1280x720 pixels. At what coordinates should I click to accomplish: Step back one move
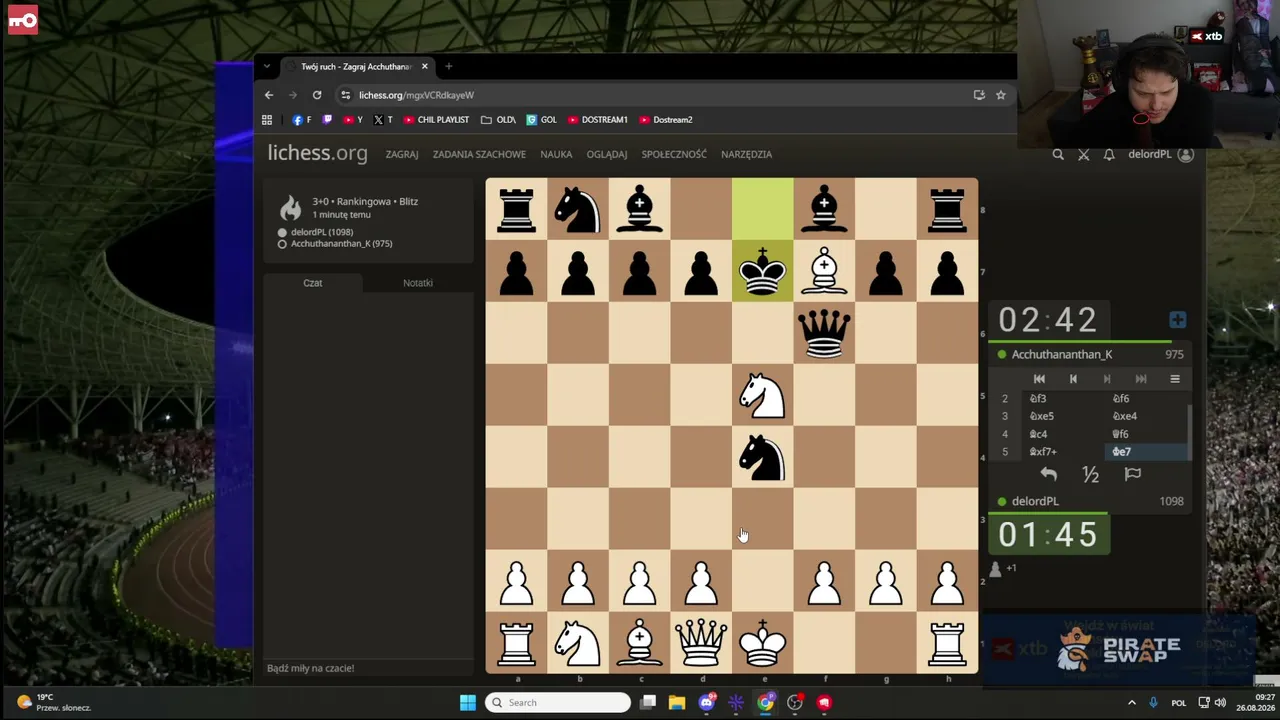(1073, 379)
